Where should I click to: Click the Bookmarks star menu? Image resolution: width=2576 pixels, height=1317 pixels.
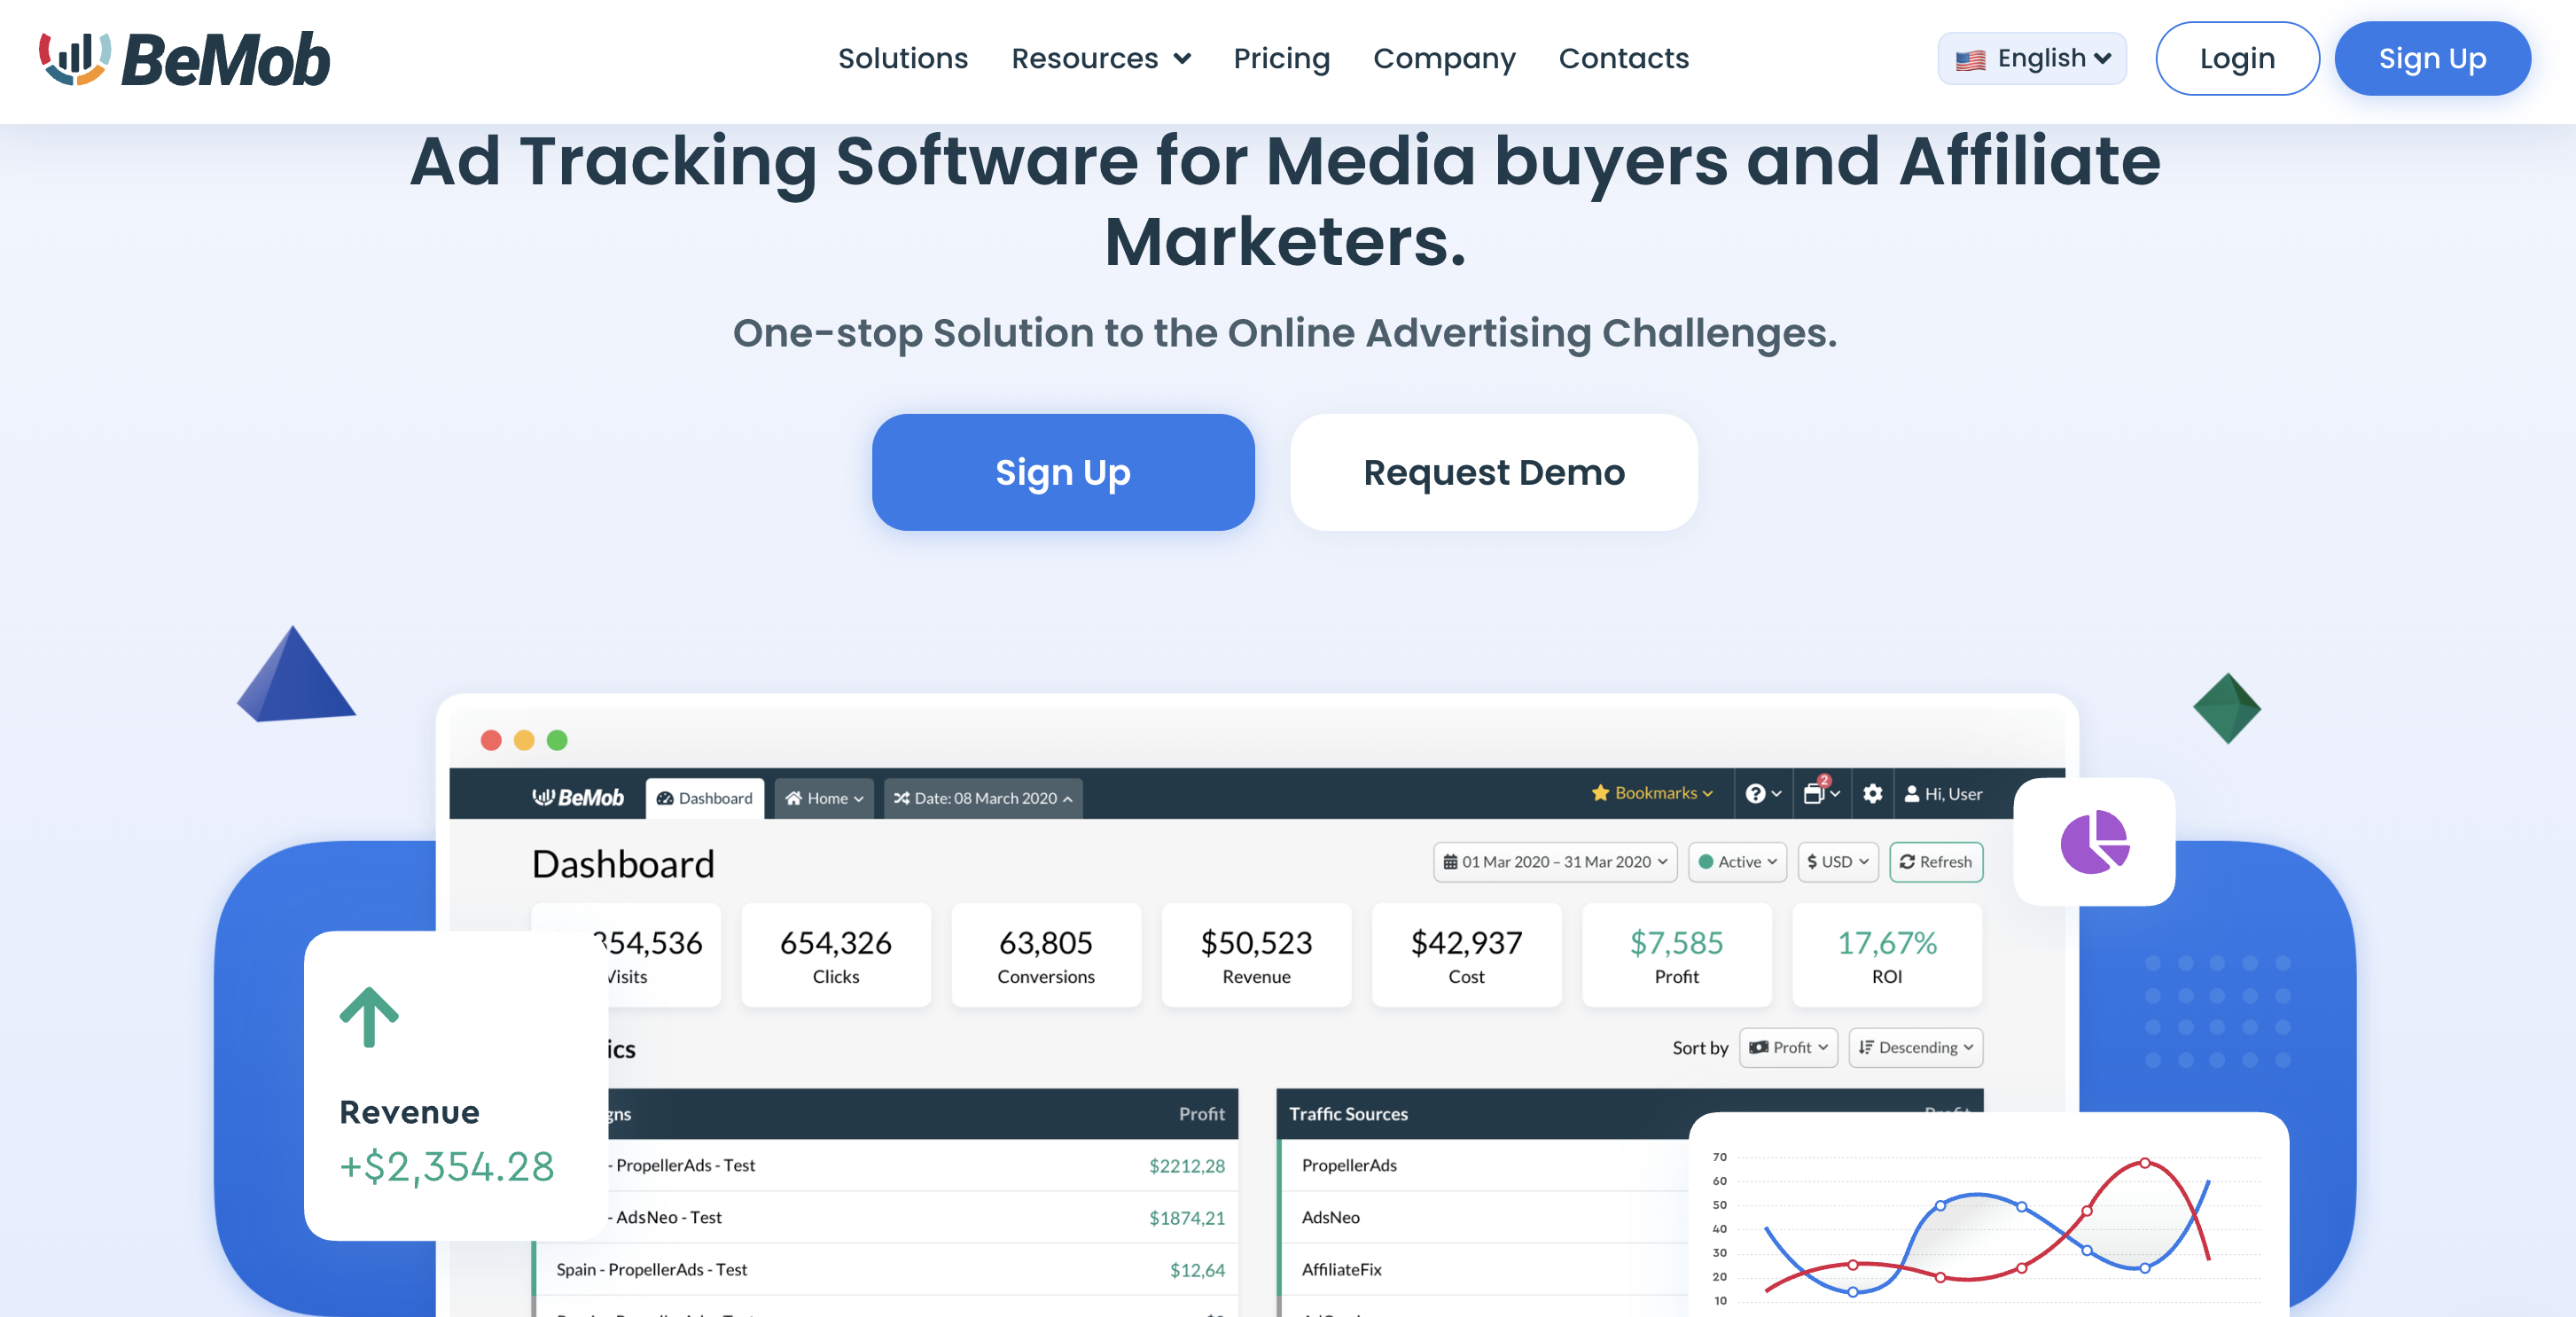pyautogui.click(x=1652, y=793)
